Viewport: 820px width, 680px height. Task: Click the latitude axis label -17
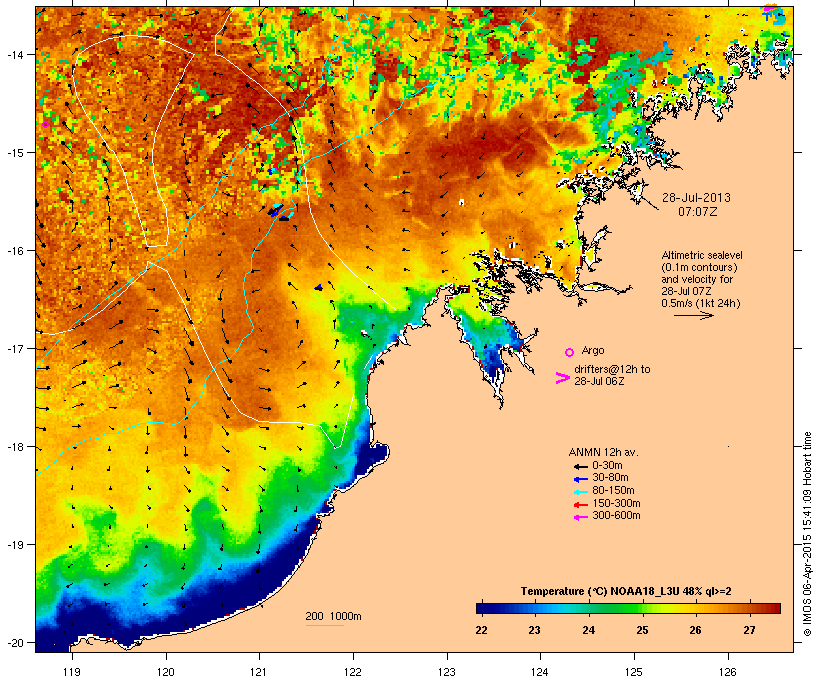(x=14, y=349)
